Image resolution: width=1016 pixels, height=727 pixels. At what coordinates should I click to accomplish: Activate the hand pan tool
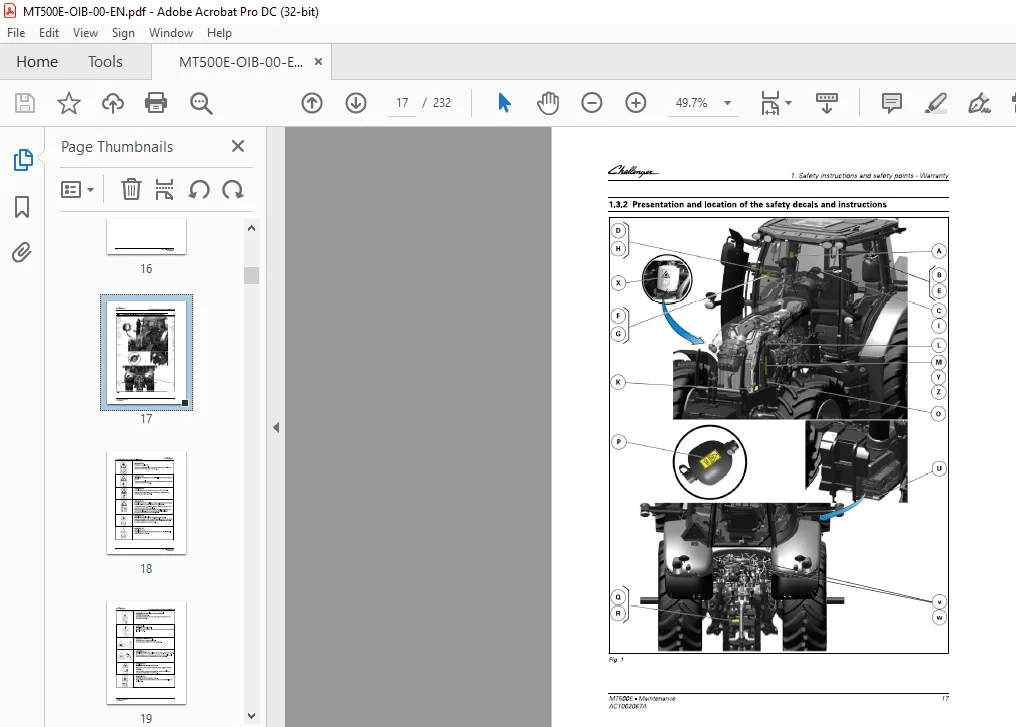coord(548,103)
